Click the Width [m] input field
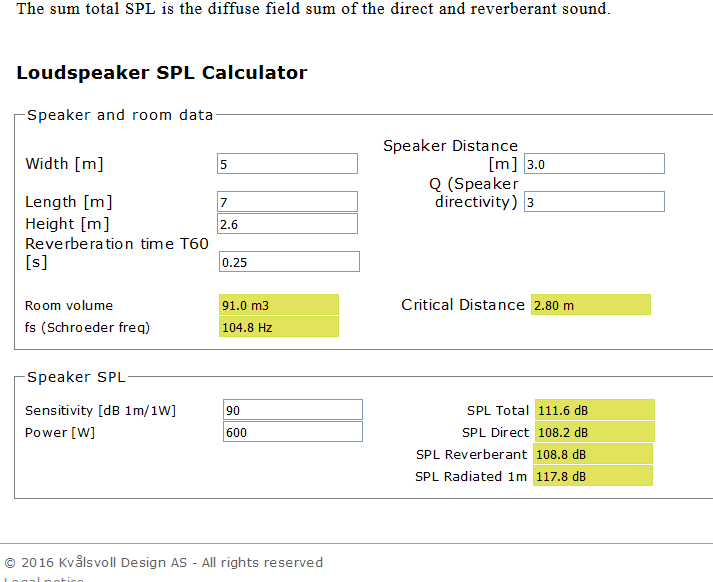 point(287,164)
